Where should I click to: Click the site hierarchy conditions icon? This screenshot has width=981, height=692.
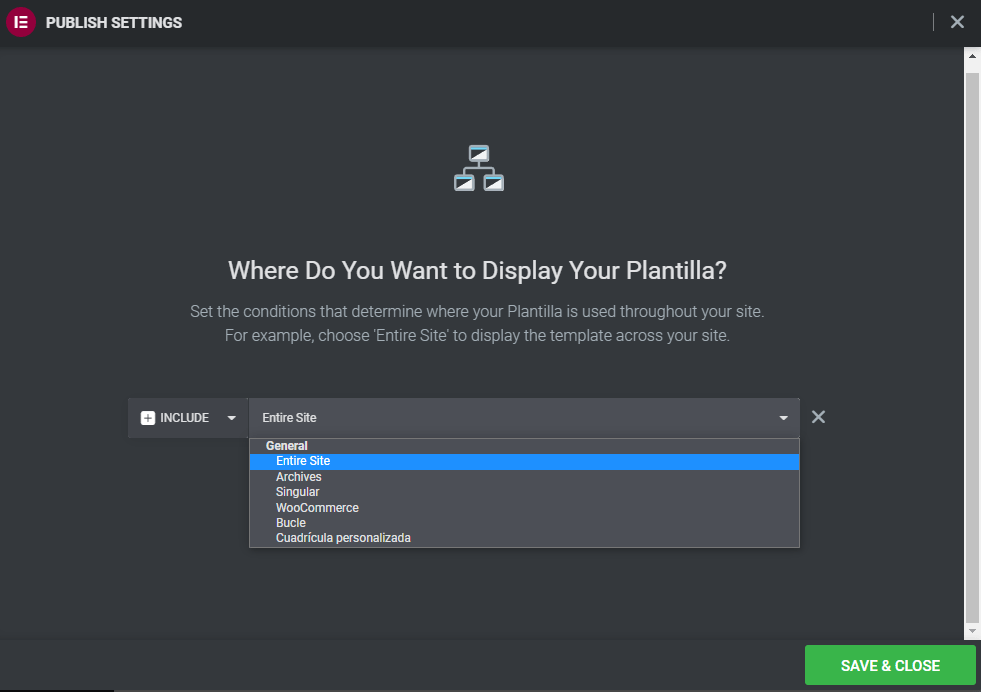[479, 168]
